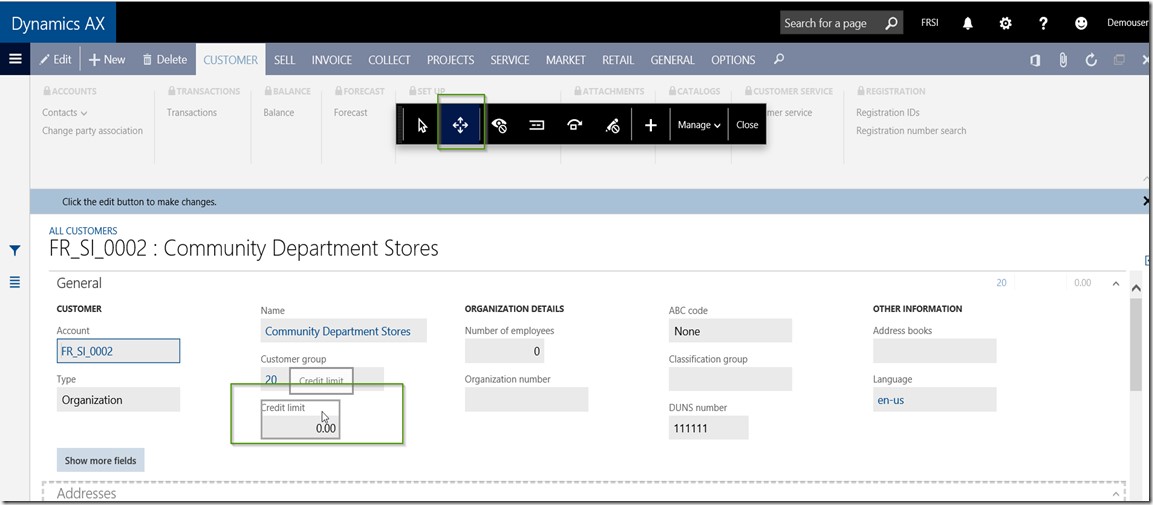Open Transactions

click(x=192, y=112)
